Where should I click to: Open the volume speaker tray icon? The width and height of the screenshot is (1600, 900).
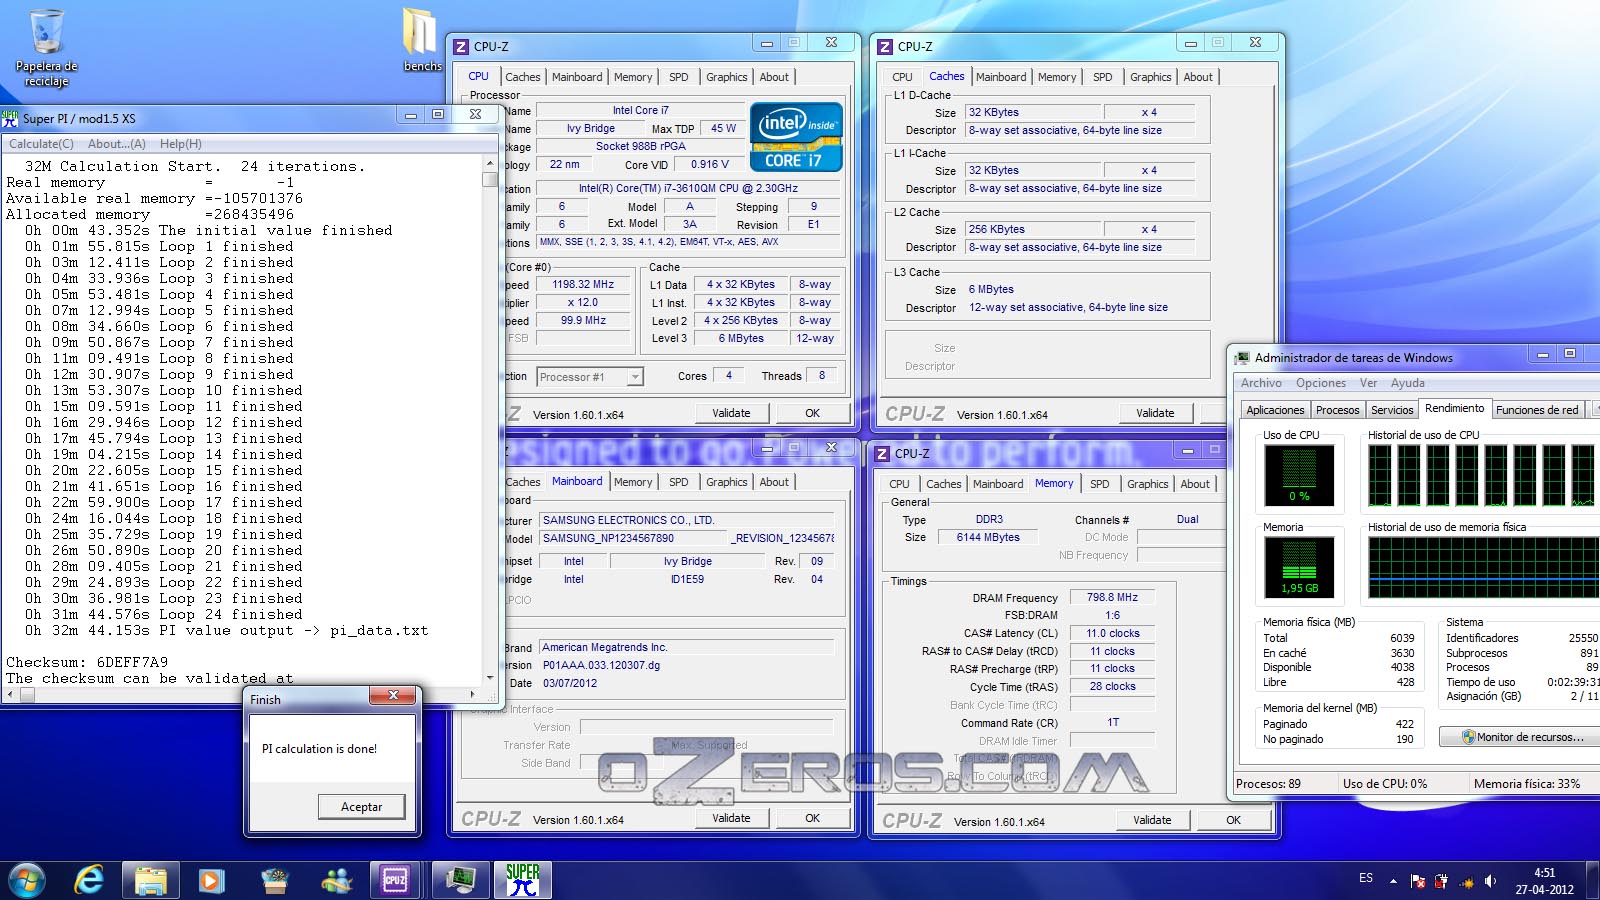click(1490, 881)
